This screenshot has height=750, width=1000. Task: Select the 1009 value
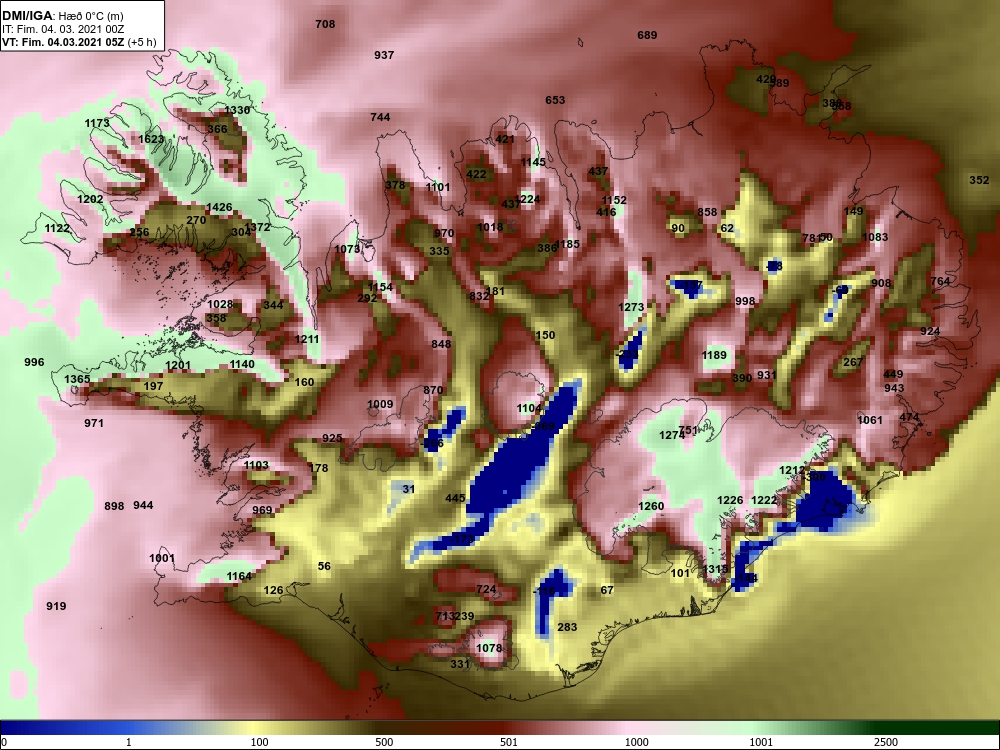pos(380,404)
